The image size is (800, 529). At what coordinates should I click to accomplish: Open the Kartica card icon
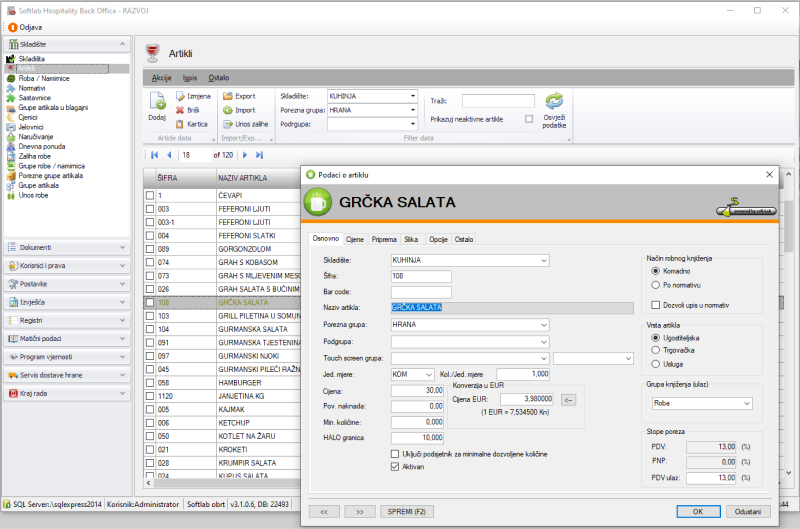point(180,124)
